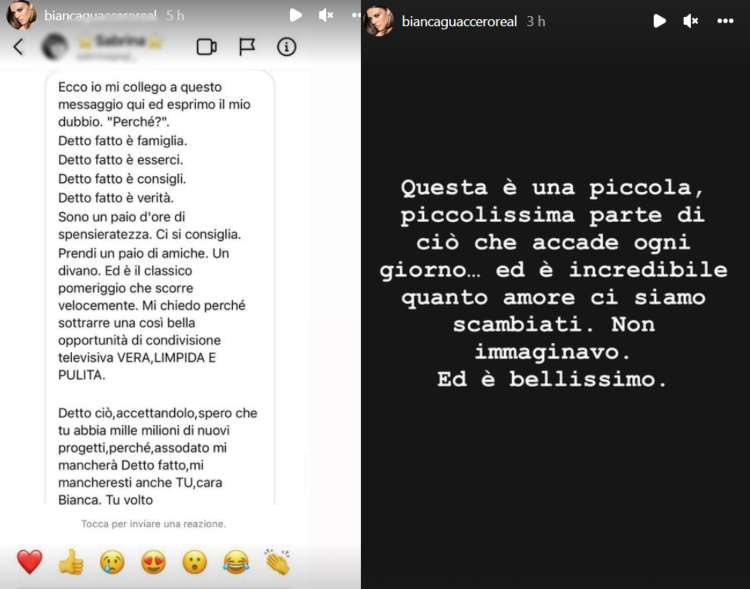The image size is (750, 589).
Task: Send surprised face reaction
Action: (195, 562)
